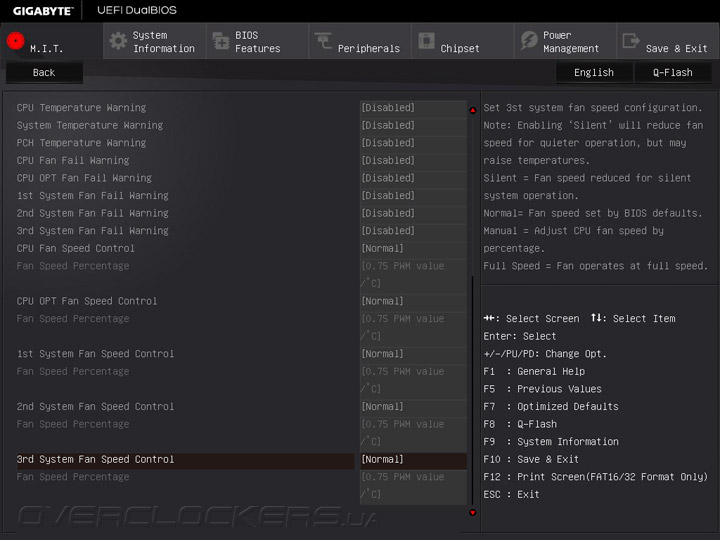Click the System Information gear icon
This screenshot has height=540, width=720.
pyautogui.click(x=118, y=41)
